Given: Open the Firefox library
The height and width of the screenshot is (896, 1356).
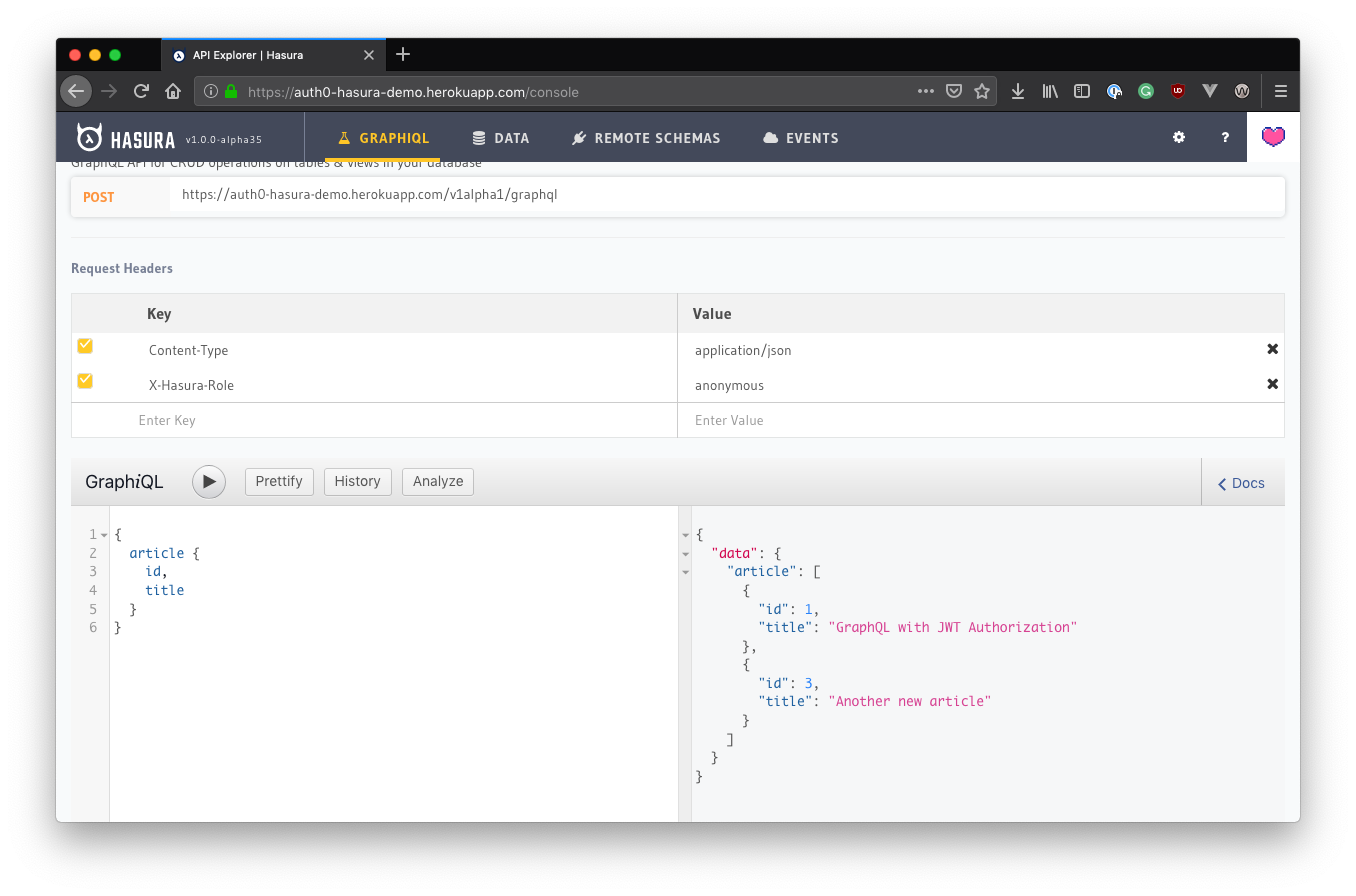Looking at the screenshot, I should 1050,91.
